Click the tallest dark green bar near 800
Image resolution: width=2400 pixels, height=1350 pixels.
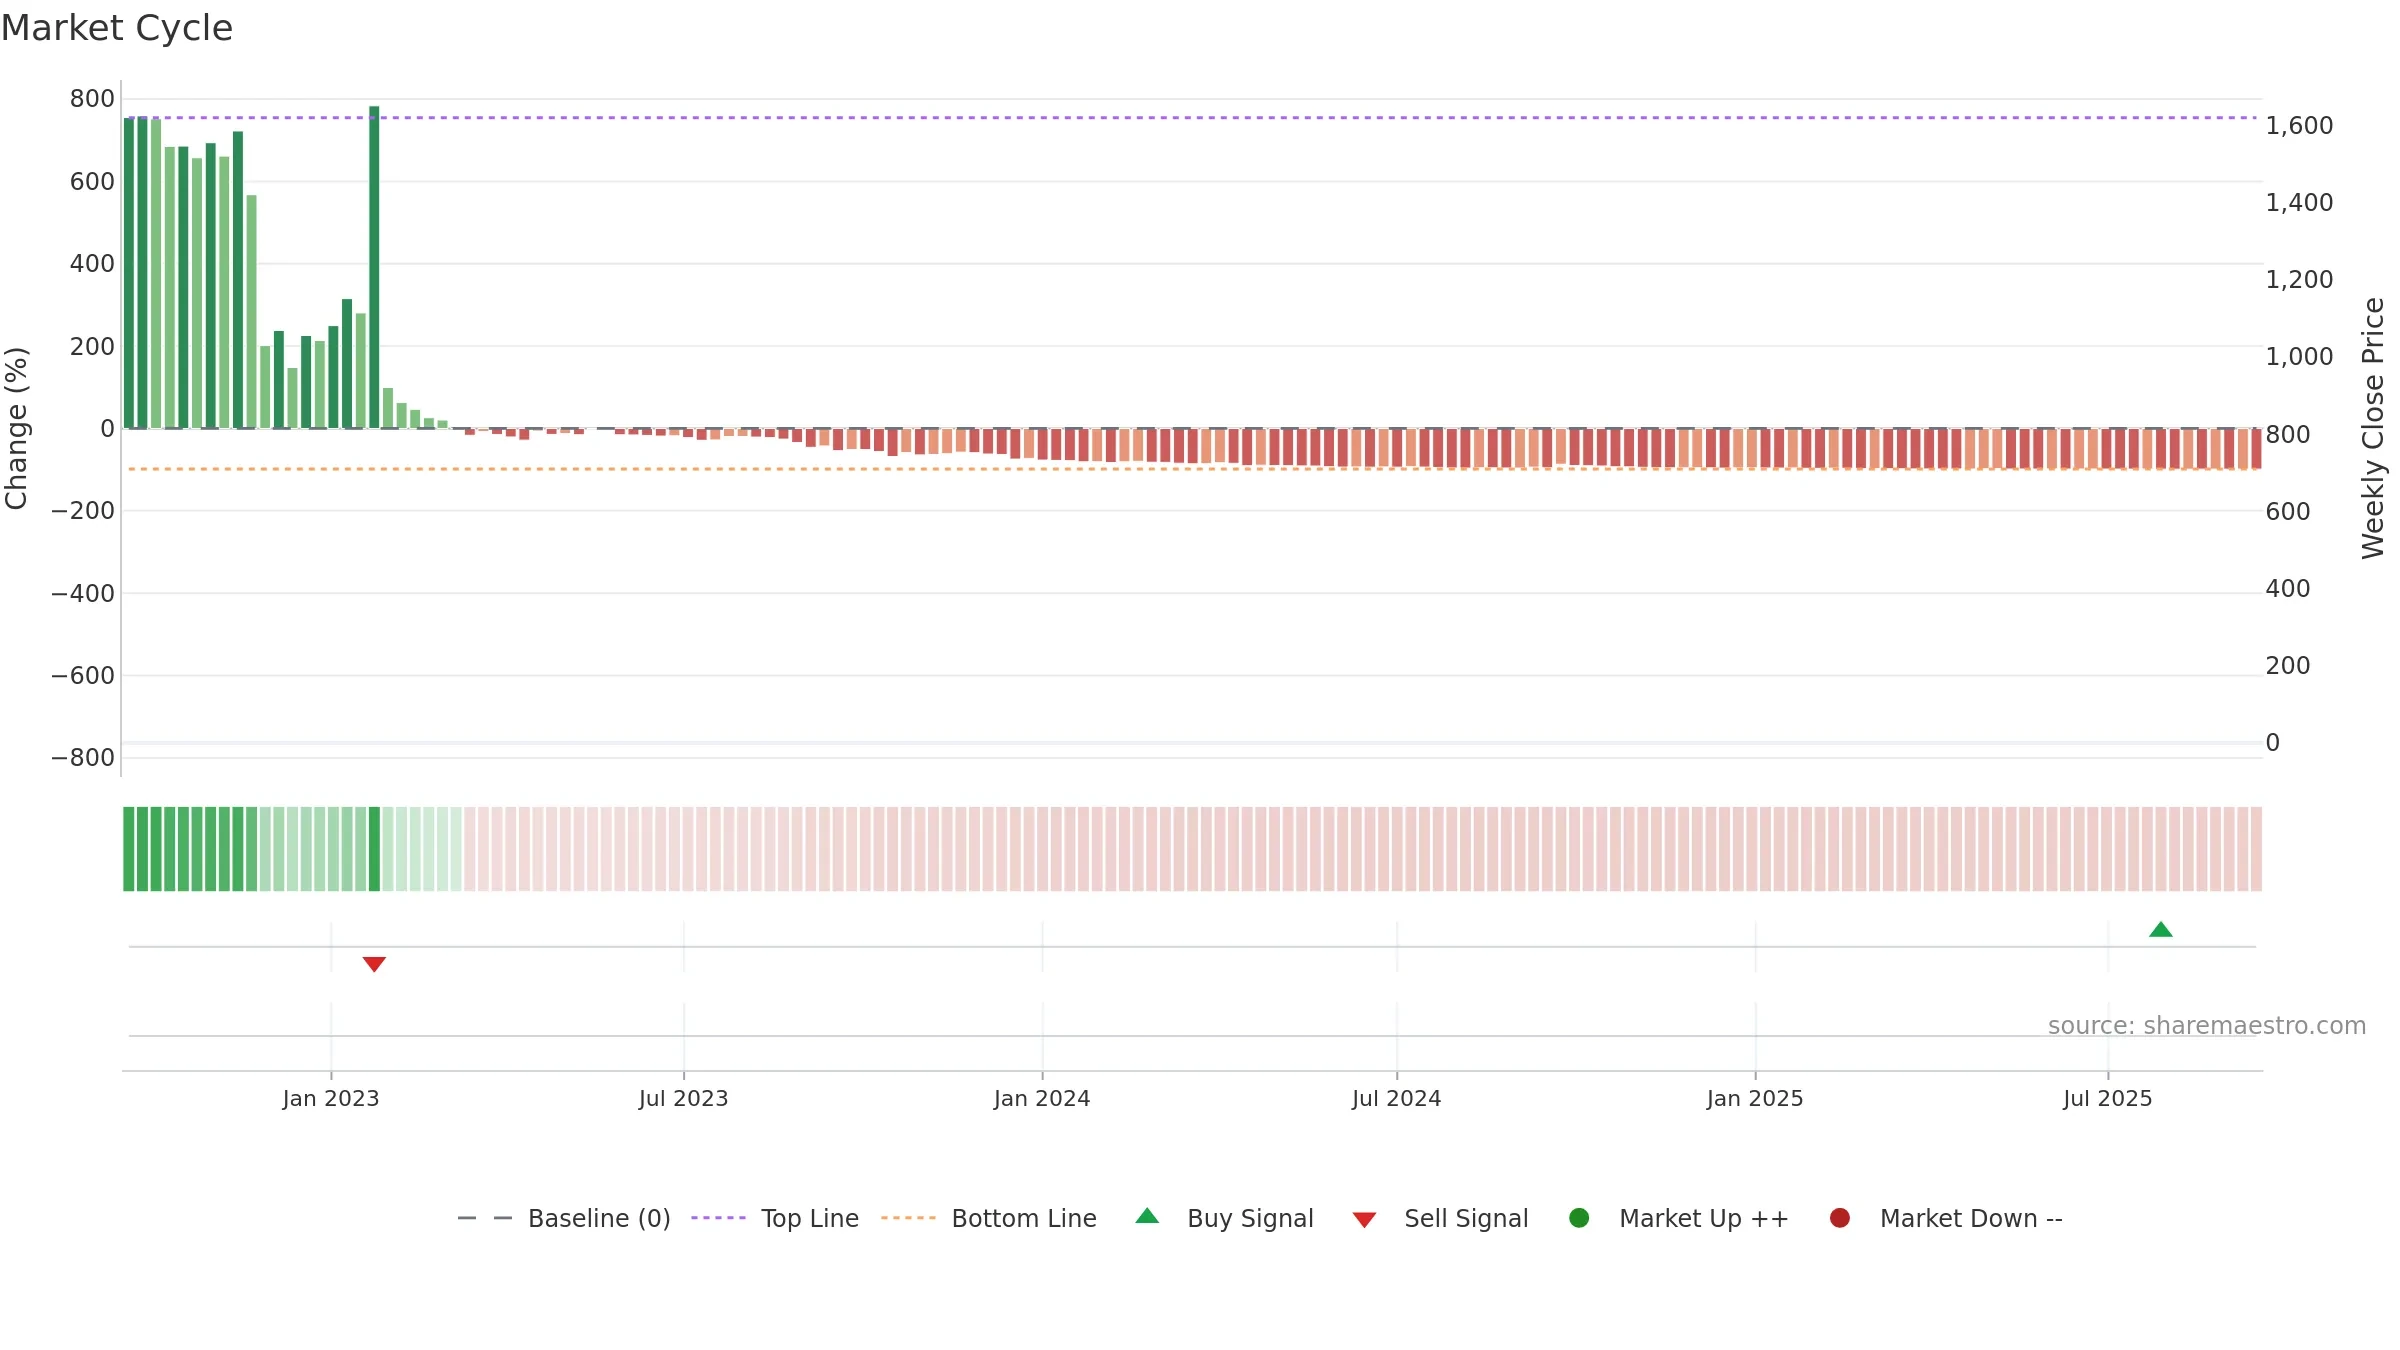tap(374, 267)
